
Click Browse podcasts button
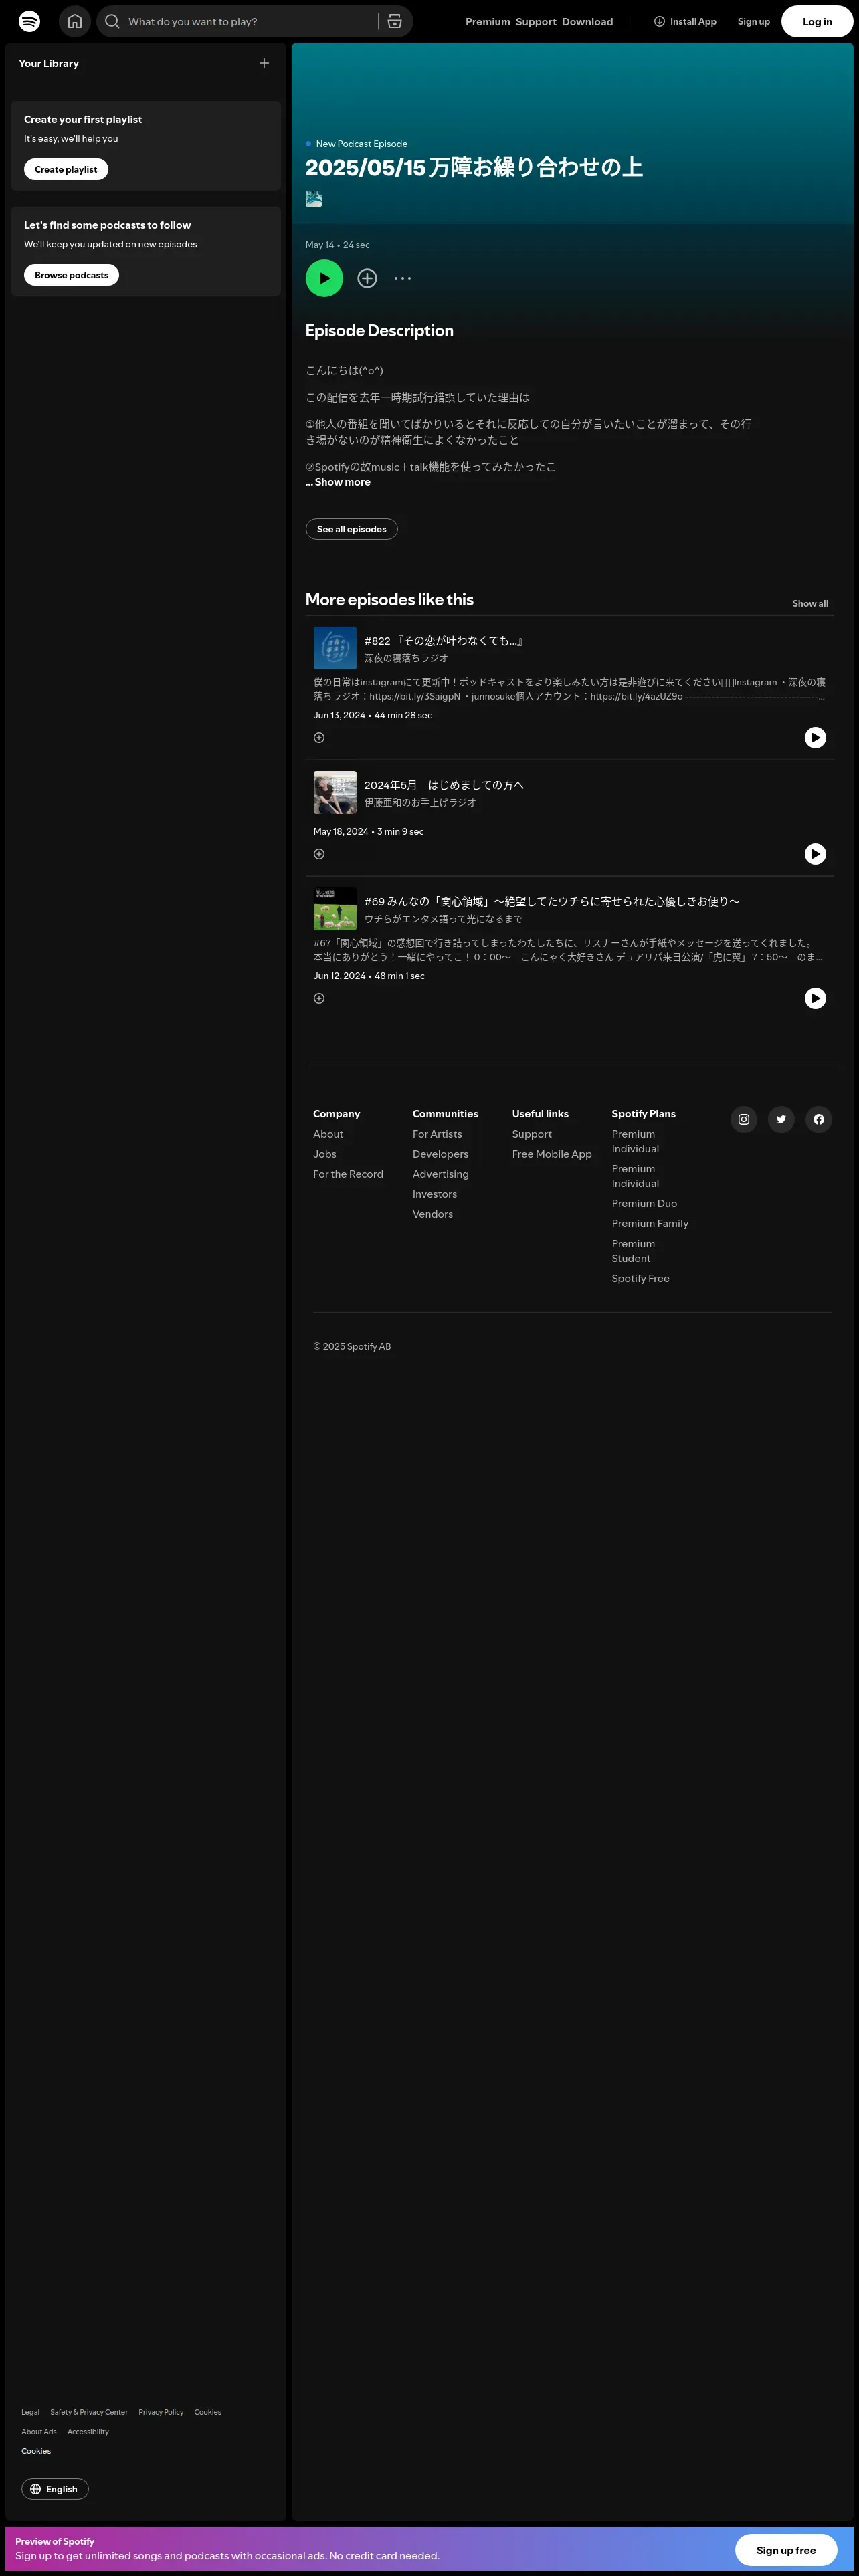tap(71, 275)
